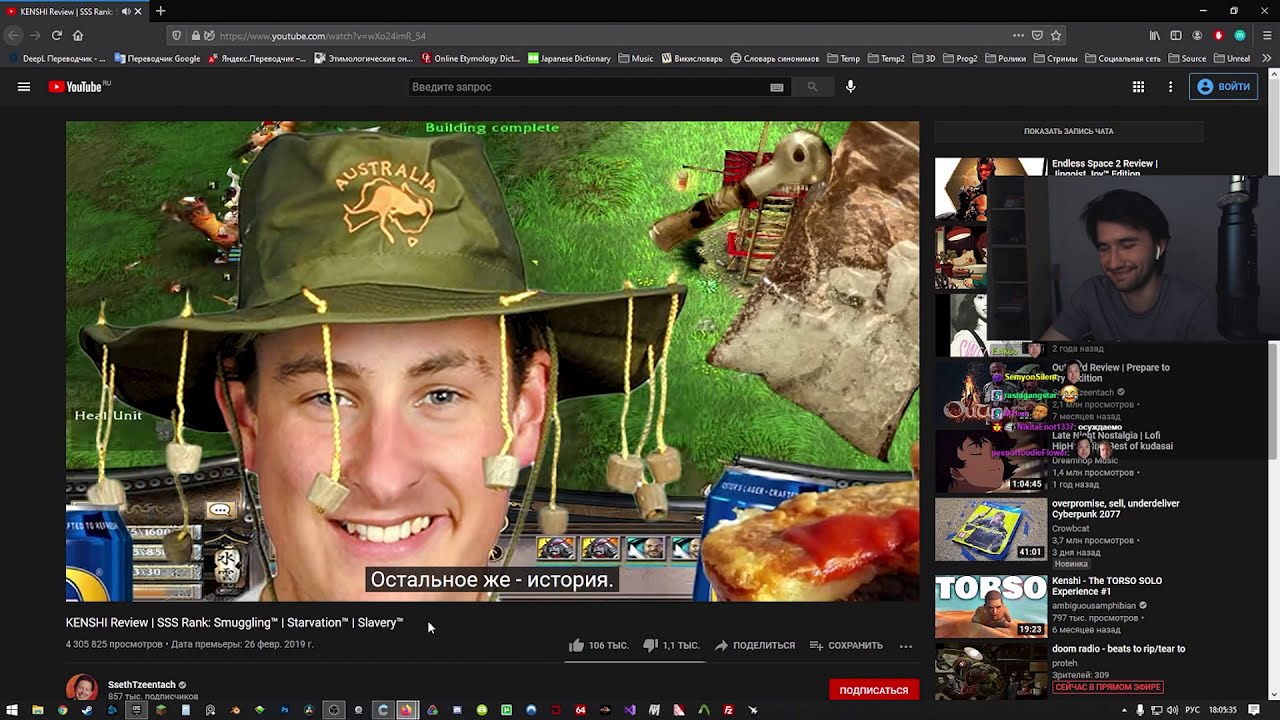Expand the 3D bookmarks folder
This screenshot has height=720, width=1280.
pos(923,58)
